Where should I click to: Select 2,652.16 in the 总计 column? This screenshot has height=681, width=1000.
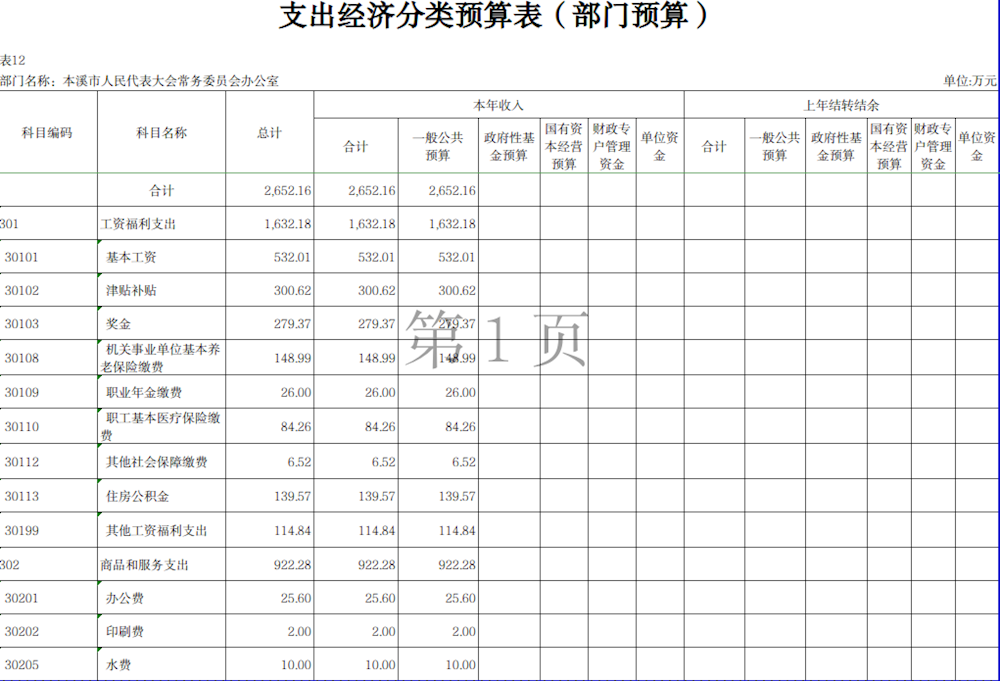pyautogui.click(x=288, y=190)
